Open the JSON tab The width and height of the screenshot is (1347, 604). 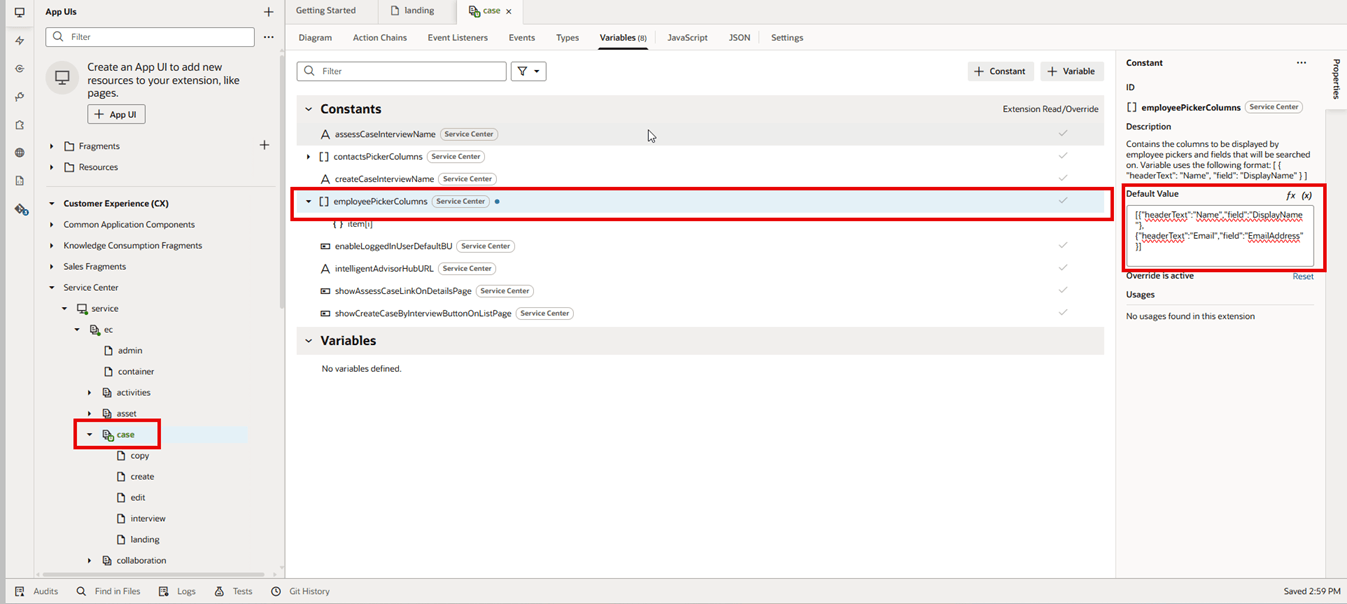[739, 38]
